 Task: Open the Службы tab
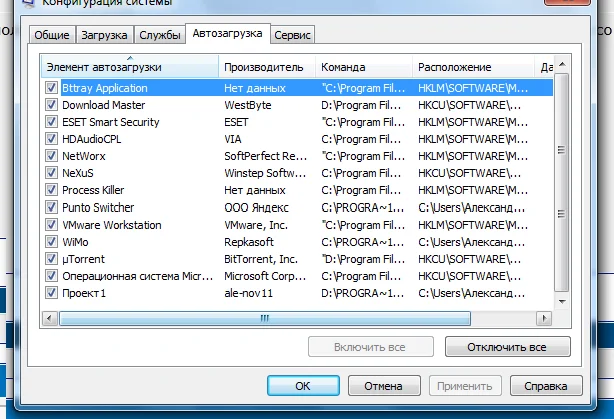(160, 35)
